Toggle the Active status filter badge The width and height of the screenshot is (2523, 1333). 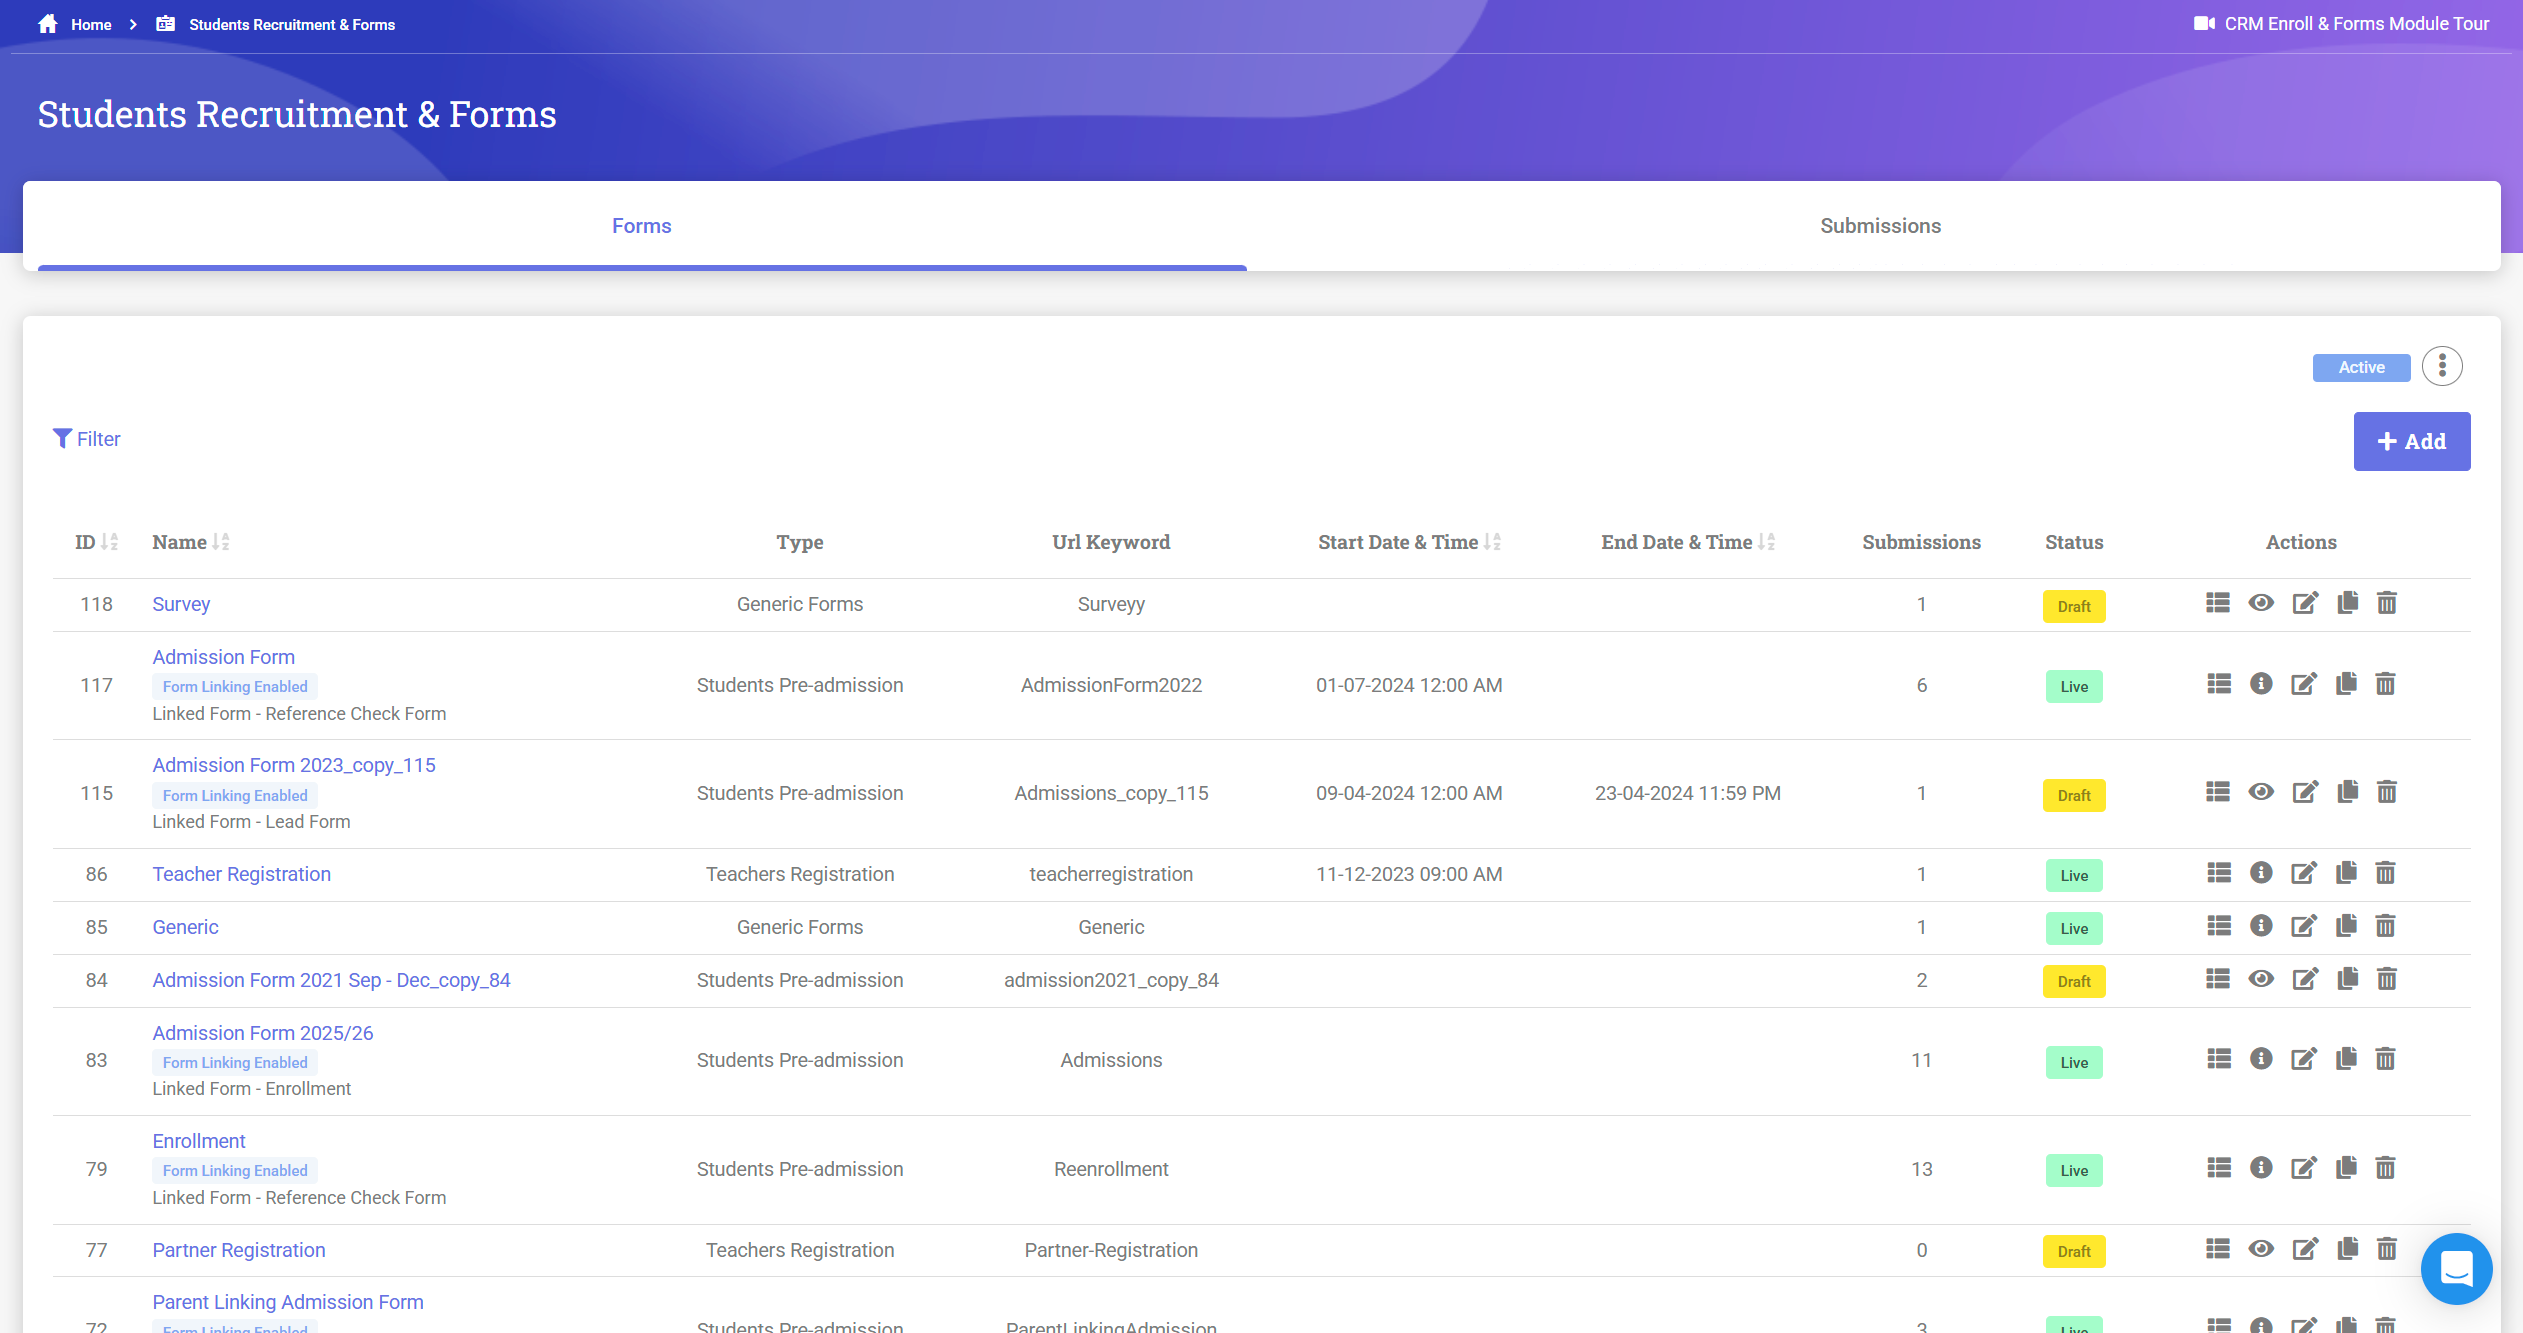click(2360, 367)
